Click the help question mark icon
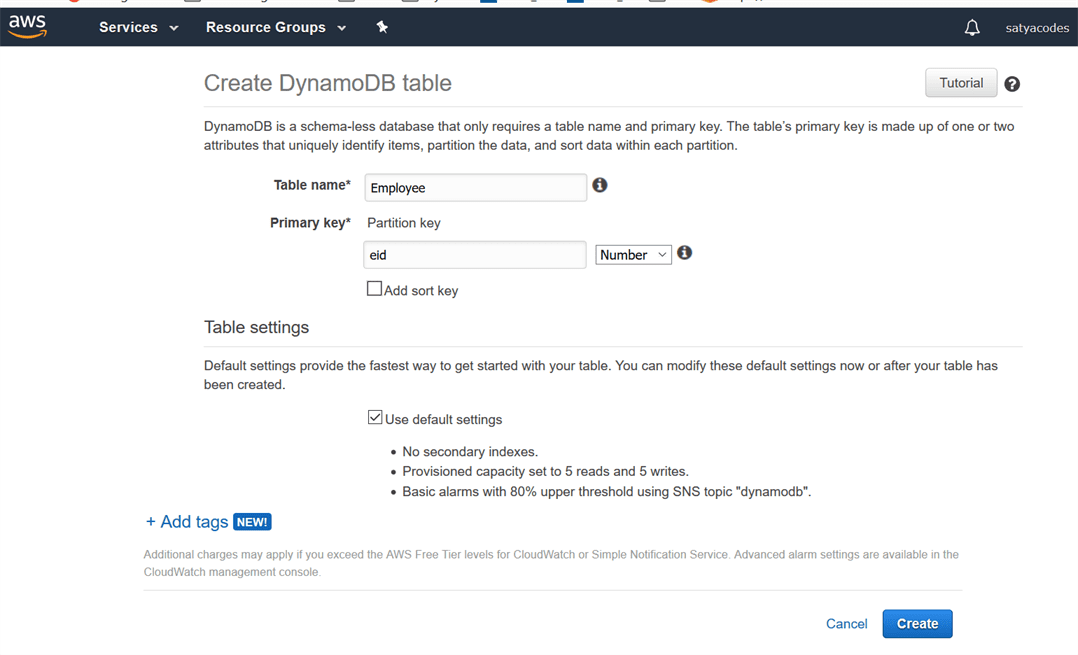The height and width of the screenshot is (655, 1078). [1012, 84]
